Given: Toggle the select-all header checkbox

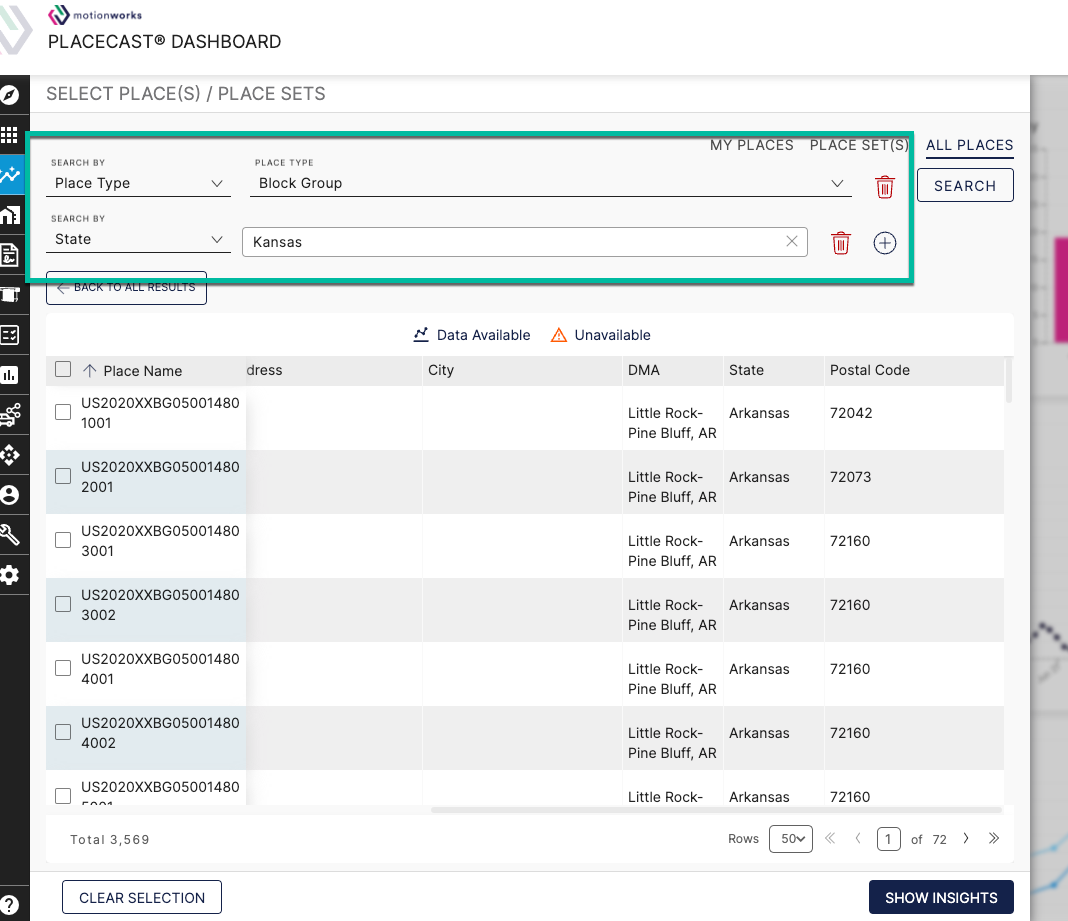Looking at the screenshot, I should [x=63, y=369].
